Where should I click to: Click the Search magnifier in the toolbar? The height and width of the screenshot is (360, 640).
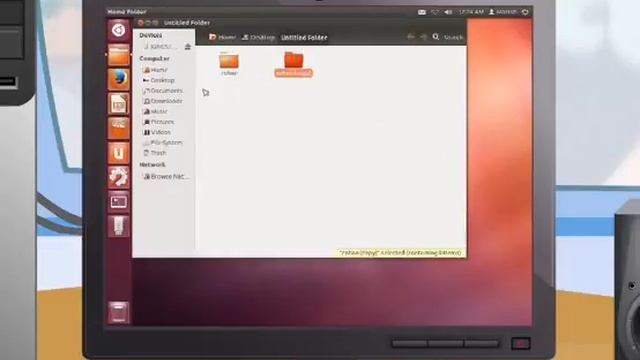click(436, 37)
